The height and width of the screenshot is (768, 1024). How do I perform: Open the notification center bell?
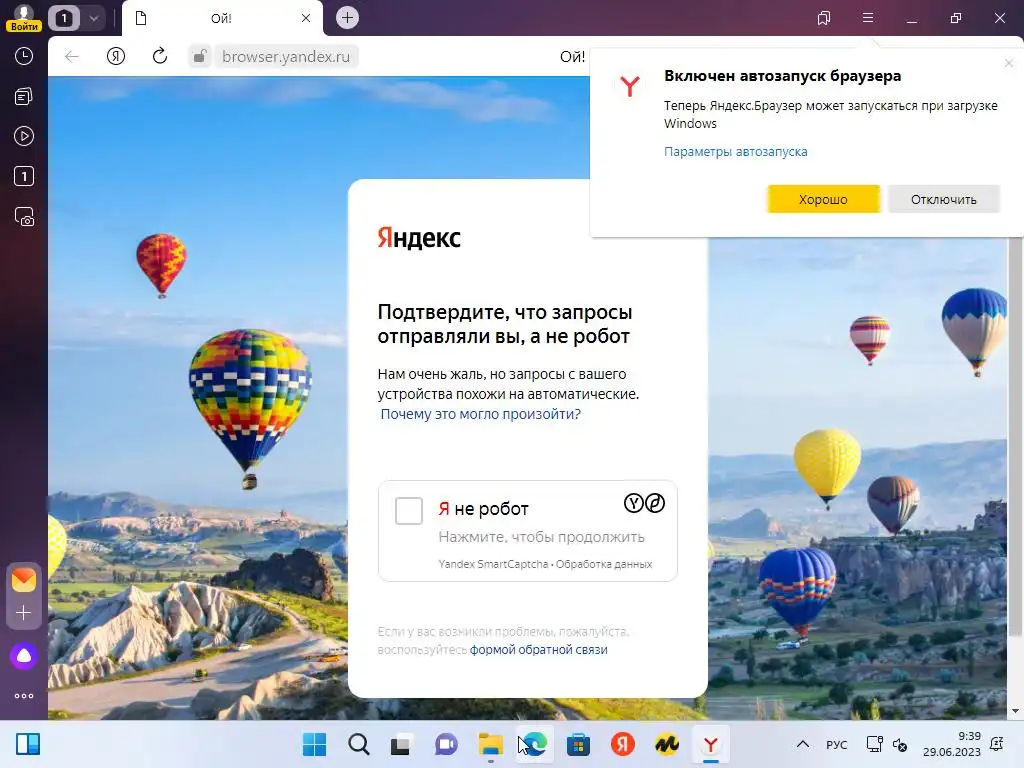[x=997, y=744]
